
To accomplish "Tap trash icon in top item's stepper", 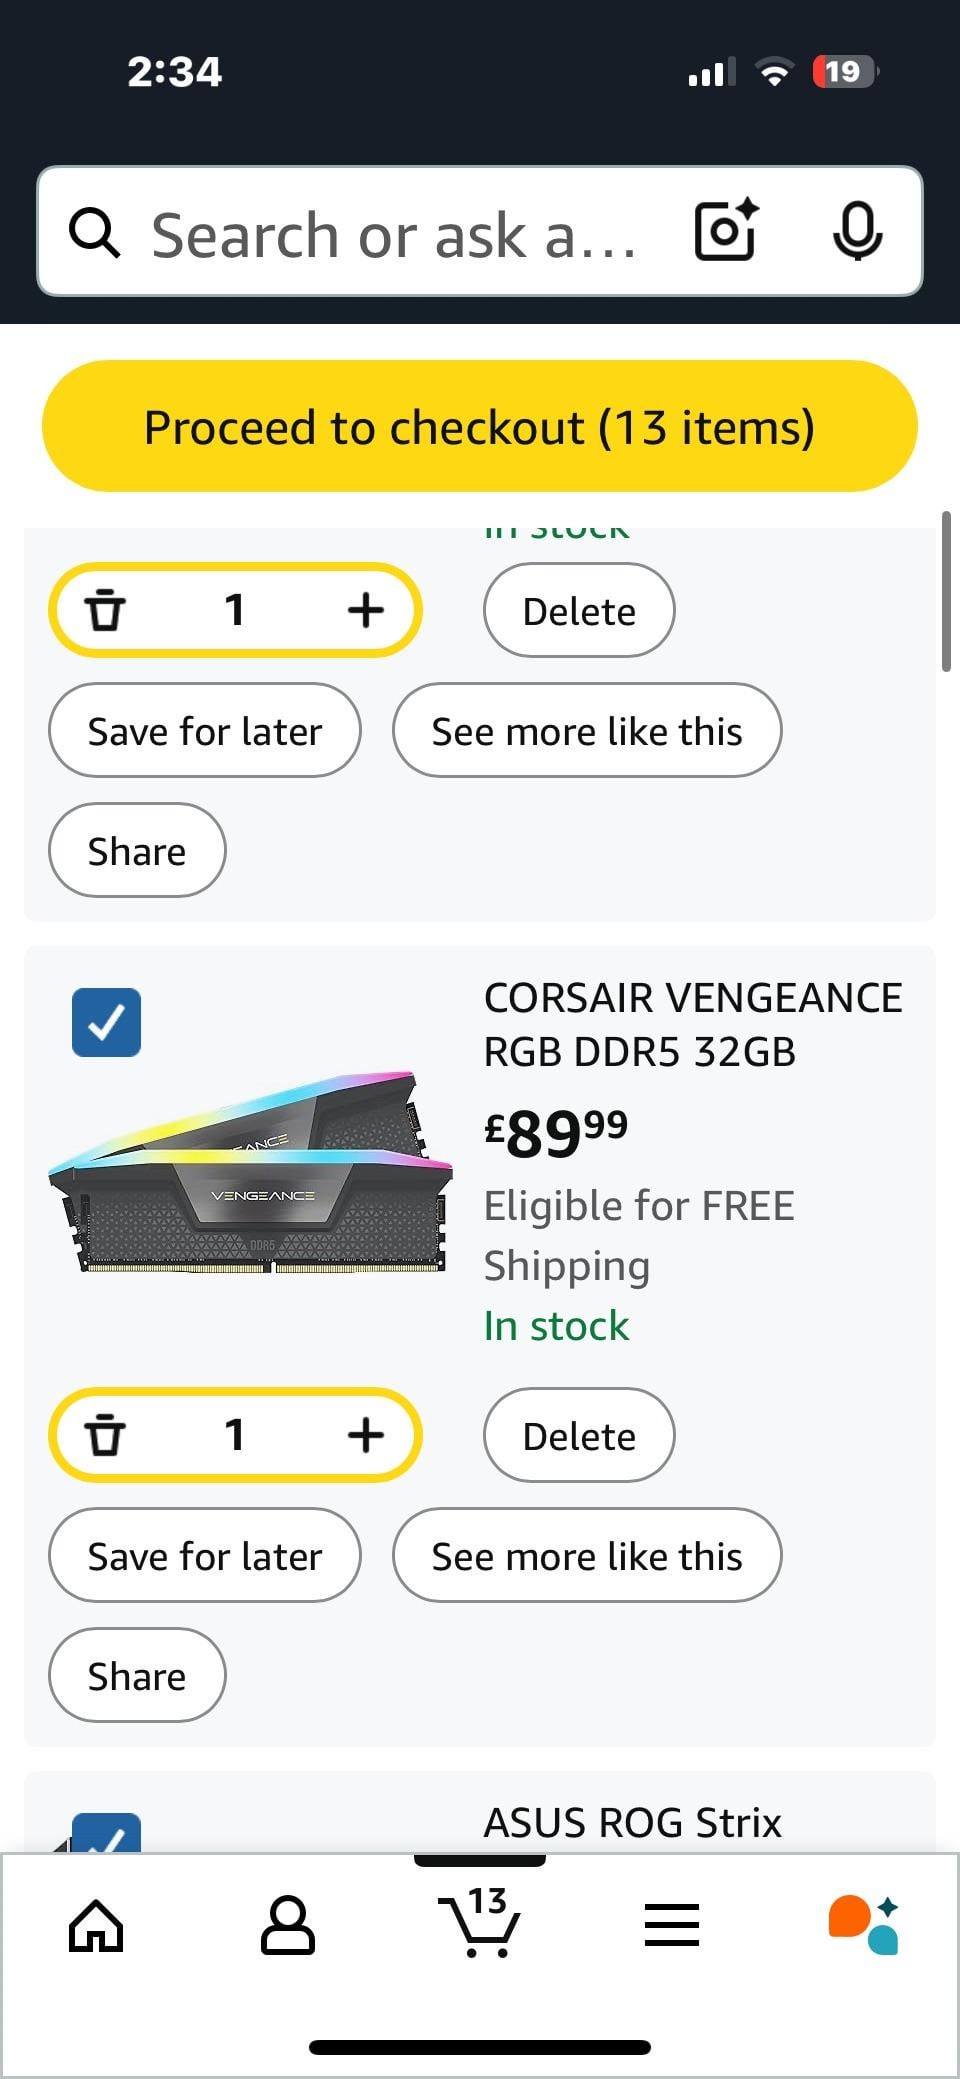I will point(105,610).
